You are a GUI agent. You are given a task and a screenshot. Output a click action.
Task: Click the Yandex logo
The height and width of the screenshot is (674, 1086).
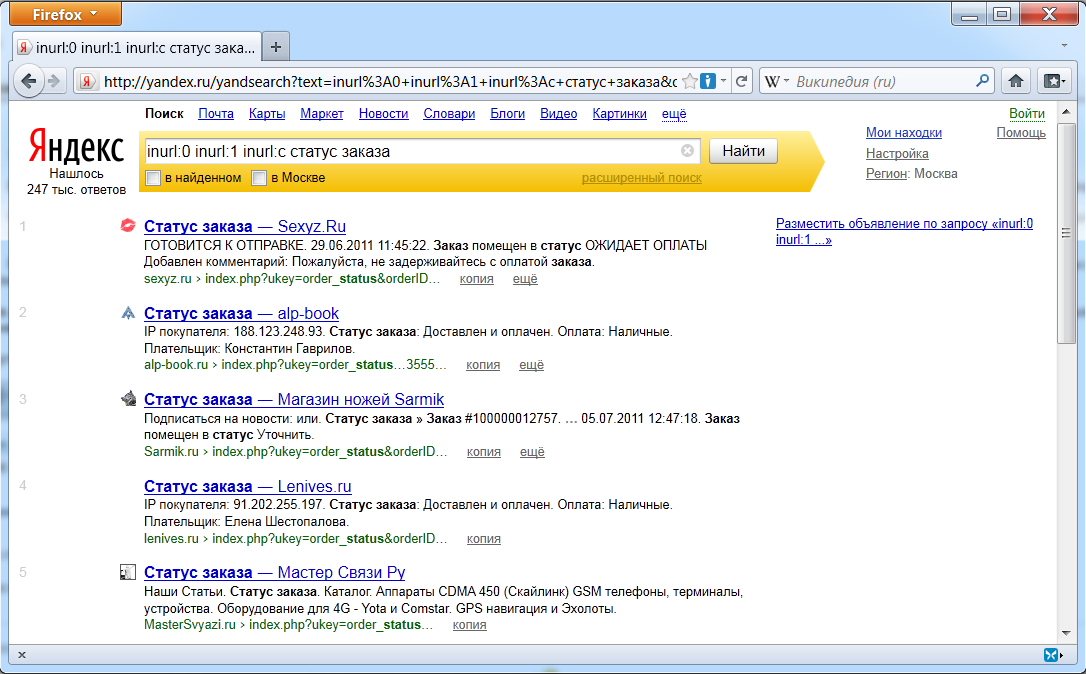coord(76,147)
